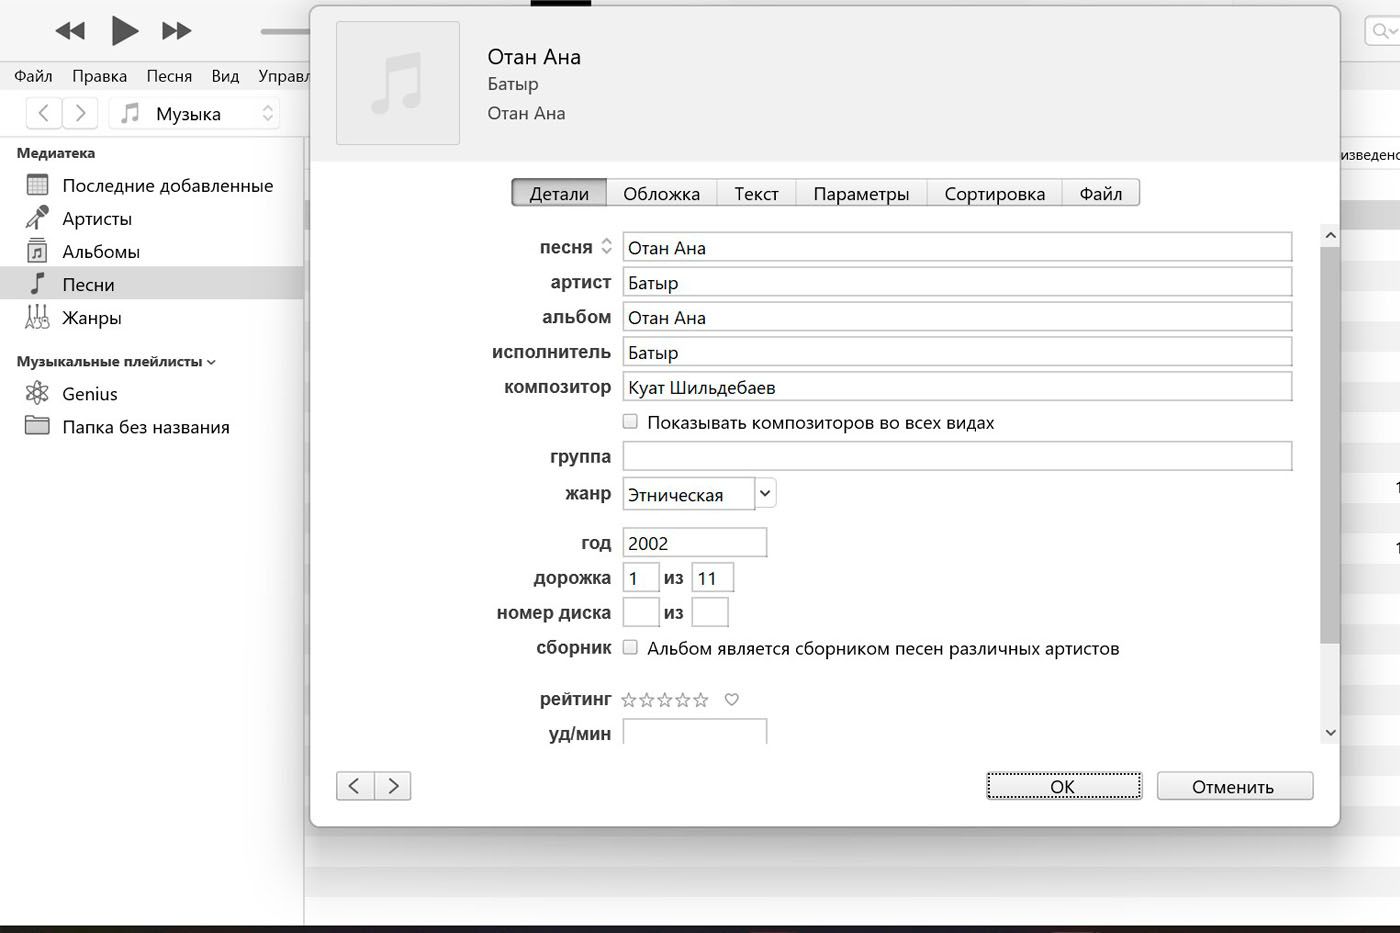Click the rewind playback button
1400x933 pixels.
70,31
